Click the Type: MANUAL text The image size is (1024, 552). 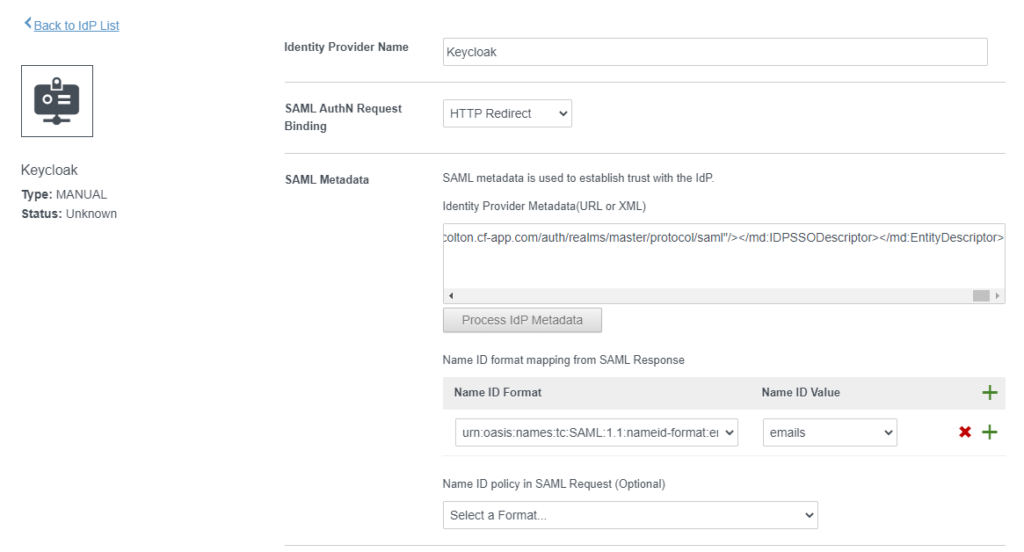point(64,195)
